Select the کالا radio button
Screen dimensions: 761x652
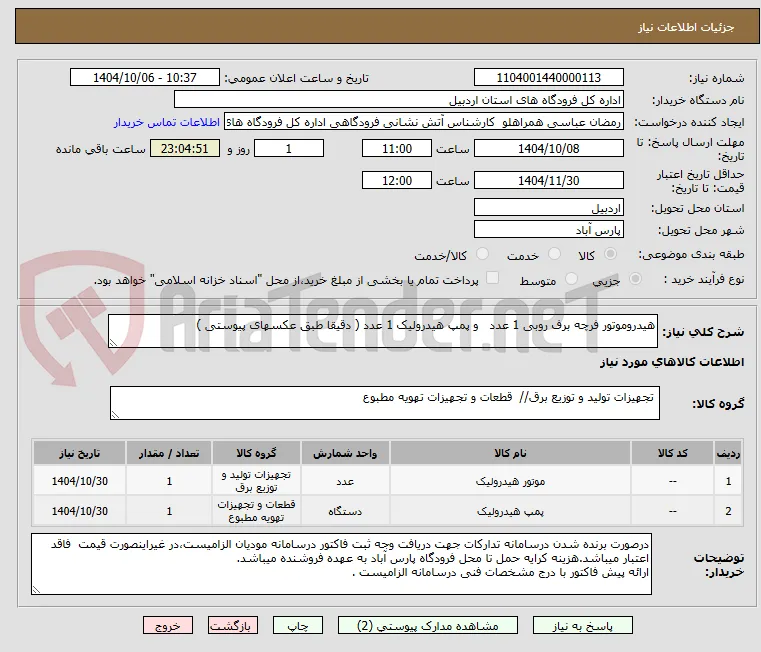pos(611,253)
